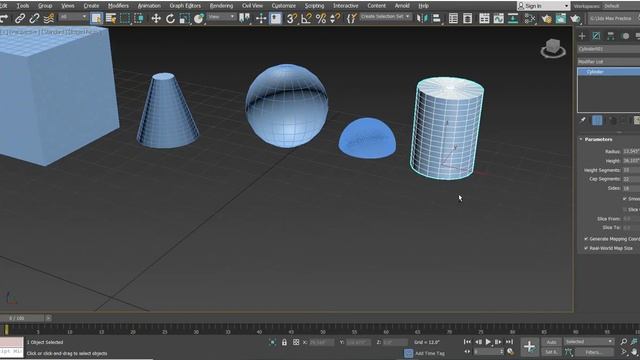Screen dimensions: 640x360
Task: Open the Arnold menu
Action: pyautogui.click(x=402, y=6)
